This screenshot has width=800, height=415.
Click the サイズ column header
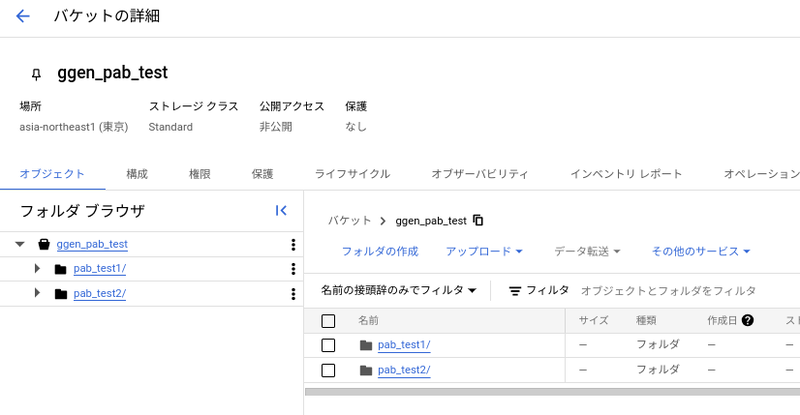coord(593,320)
